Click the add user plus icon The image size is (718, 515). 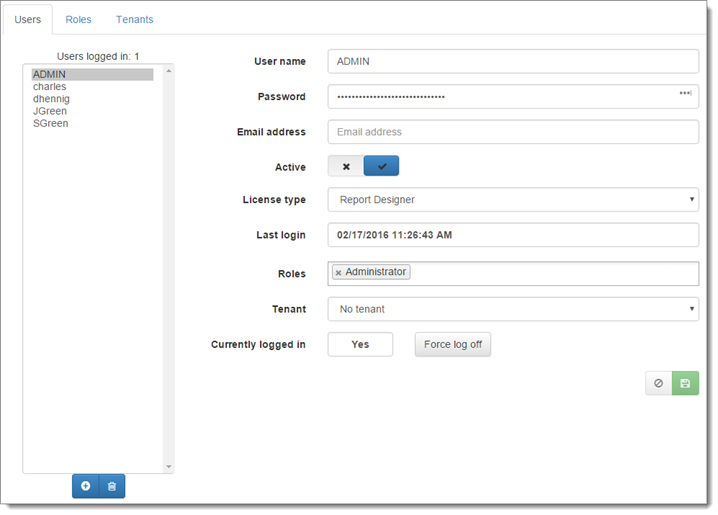click(x=85, y=486)
